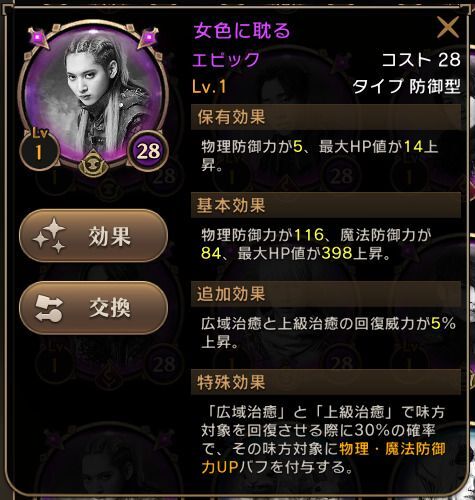
Task: Click the swap arrows icon on 交換 button
Action: click(49, 308)
